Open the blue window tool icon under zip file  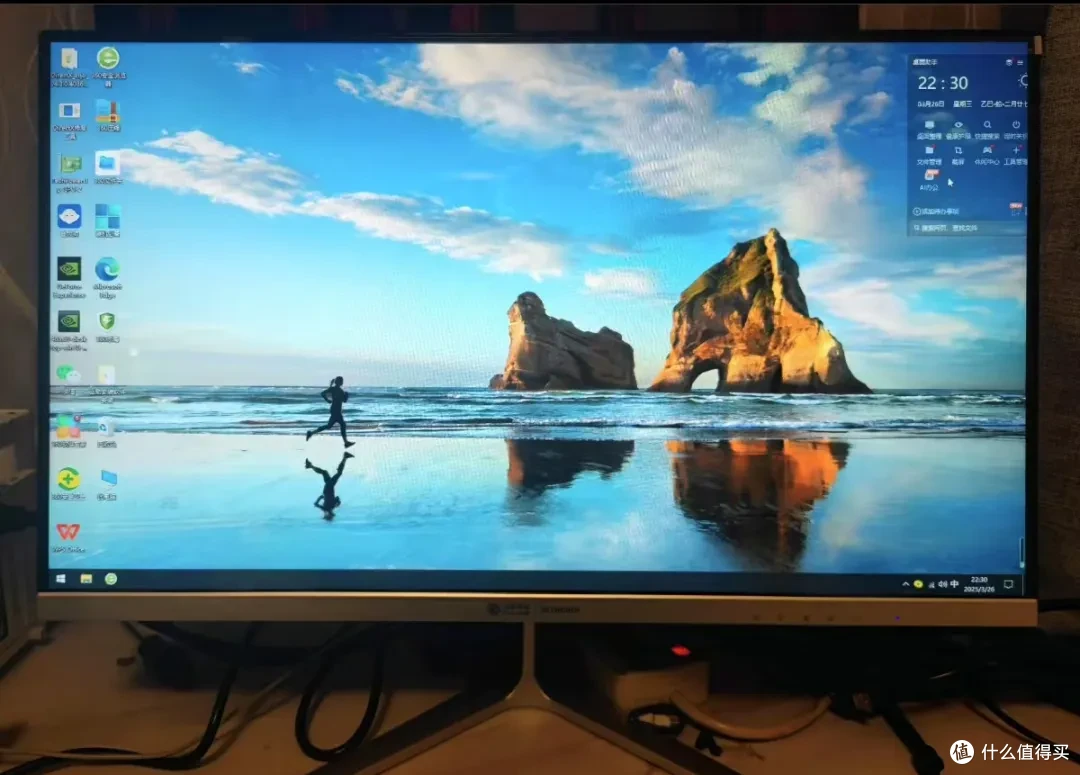click(70, 120)
